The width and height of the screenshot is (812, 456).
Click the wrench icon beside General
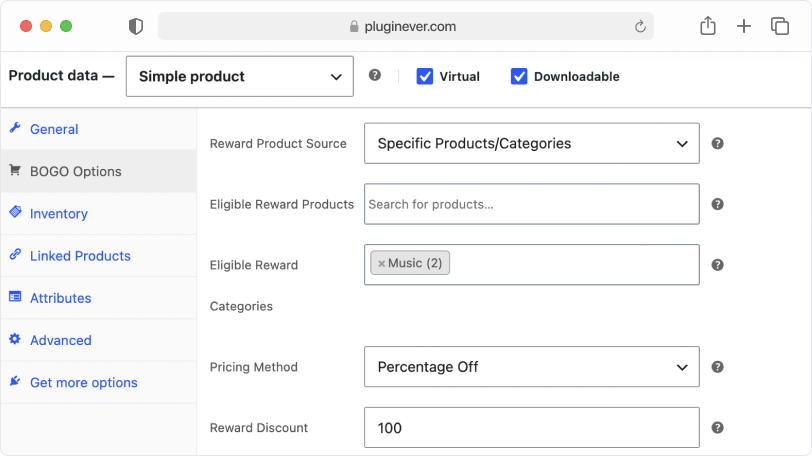(x=15, y=127)
